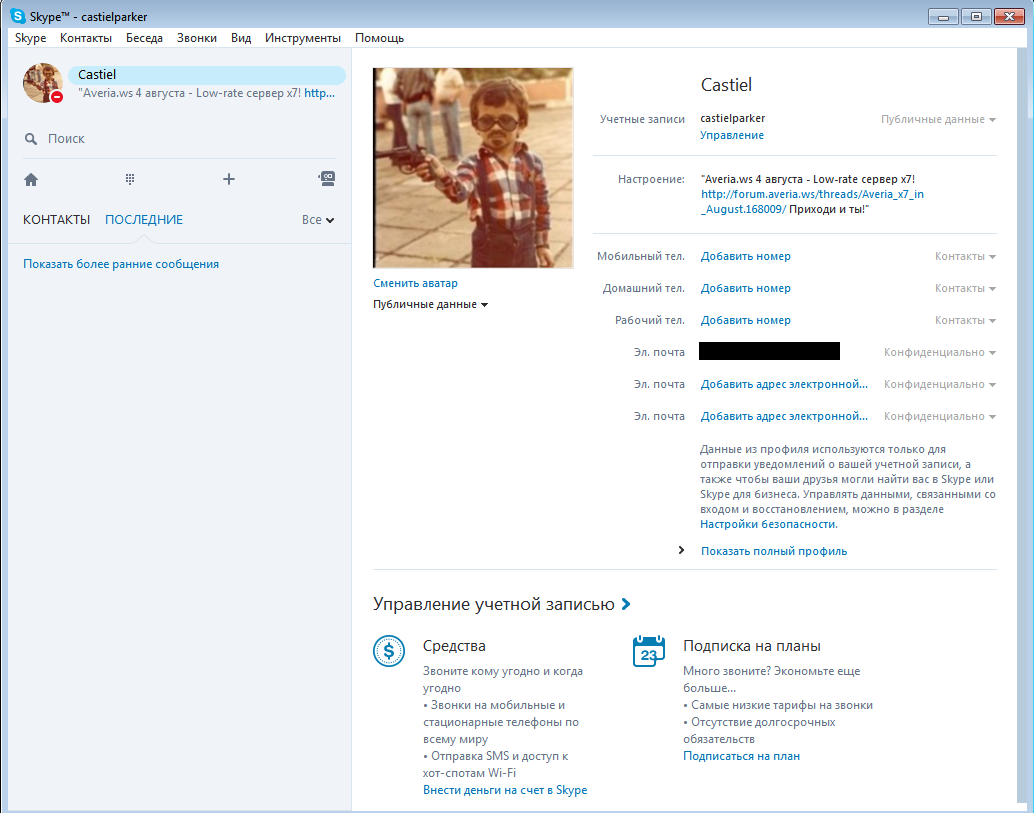Click the Castiel name field in sidebar
The width and height of the screenshot is (1034, 813).
(206, 75)
